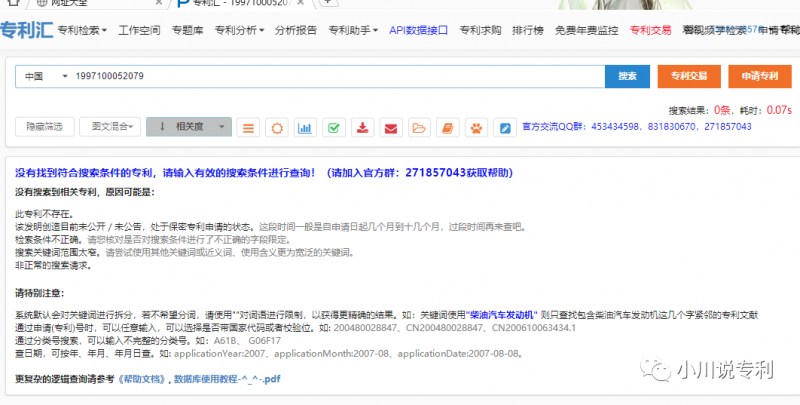Viewport: 800px width, 405px height.
Task: Click the 此专利不存在 line
Action: [x=45, y=214]
